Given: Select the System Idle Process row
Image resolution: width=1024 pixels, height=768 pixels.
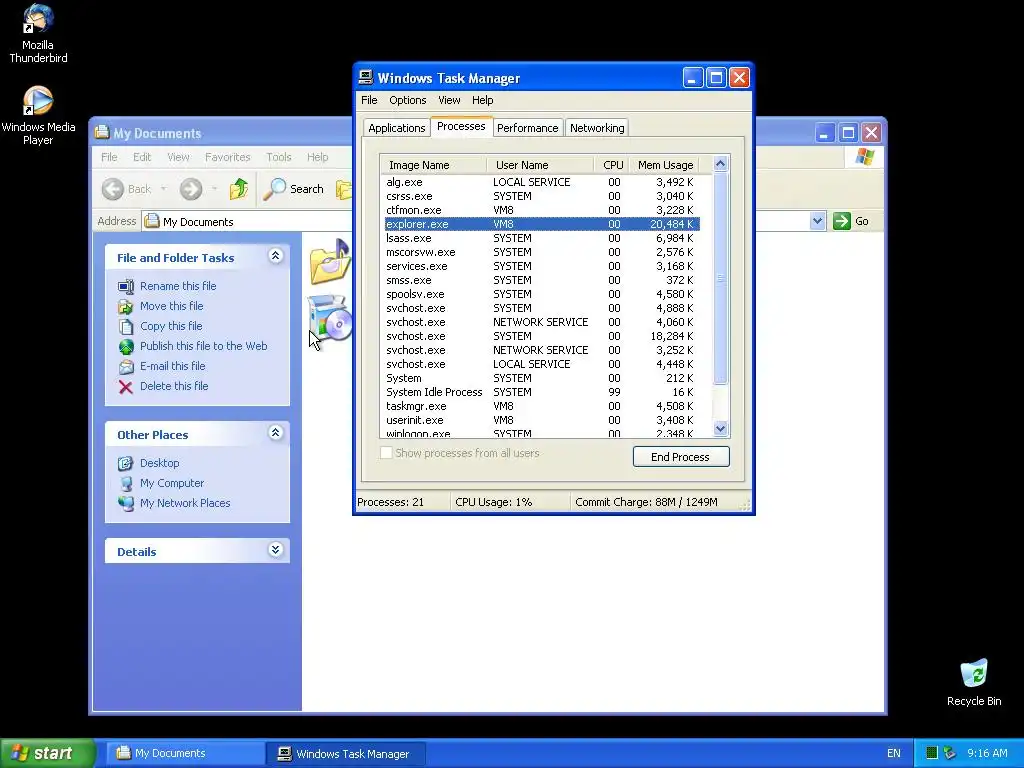Looking at the screenshot, I should pos(542,392).
